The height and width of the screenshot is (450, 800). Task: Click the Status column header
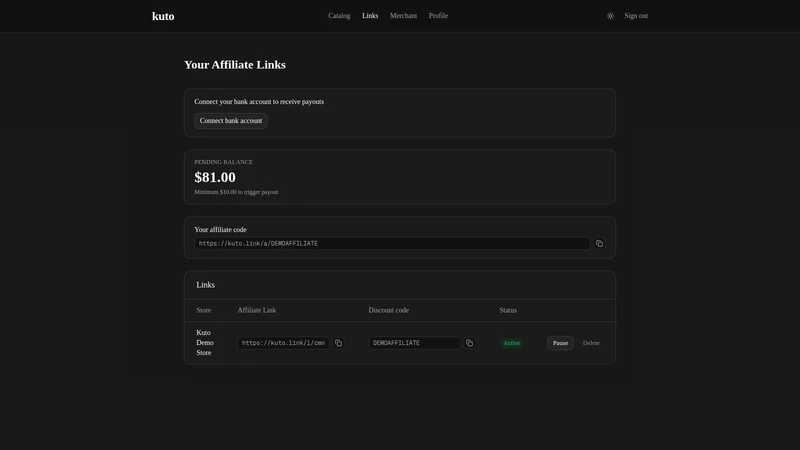click(x=508, y=310)
